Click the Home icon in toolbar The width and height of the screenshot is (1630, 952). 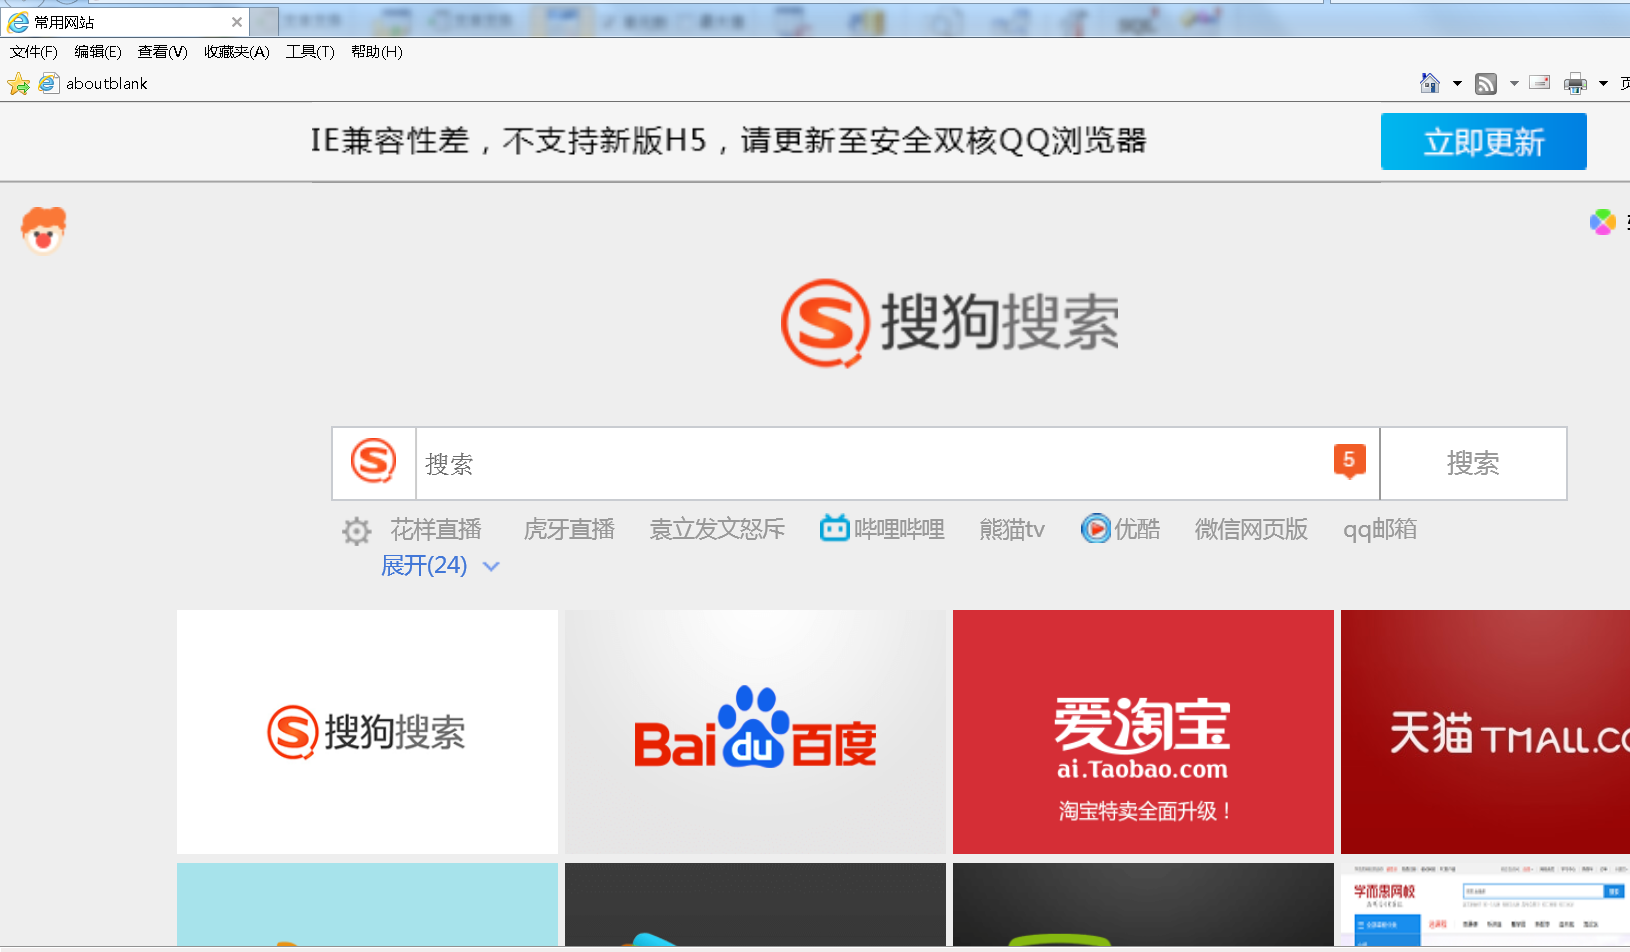1430,83
